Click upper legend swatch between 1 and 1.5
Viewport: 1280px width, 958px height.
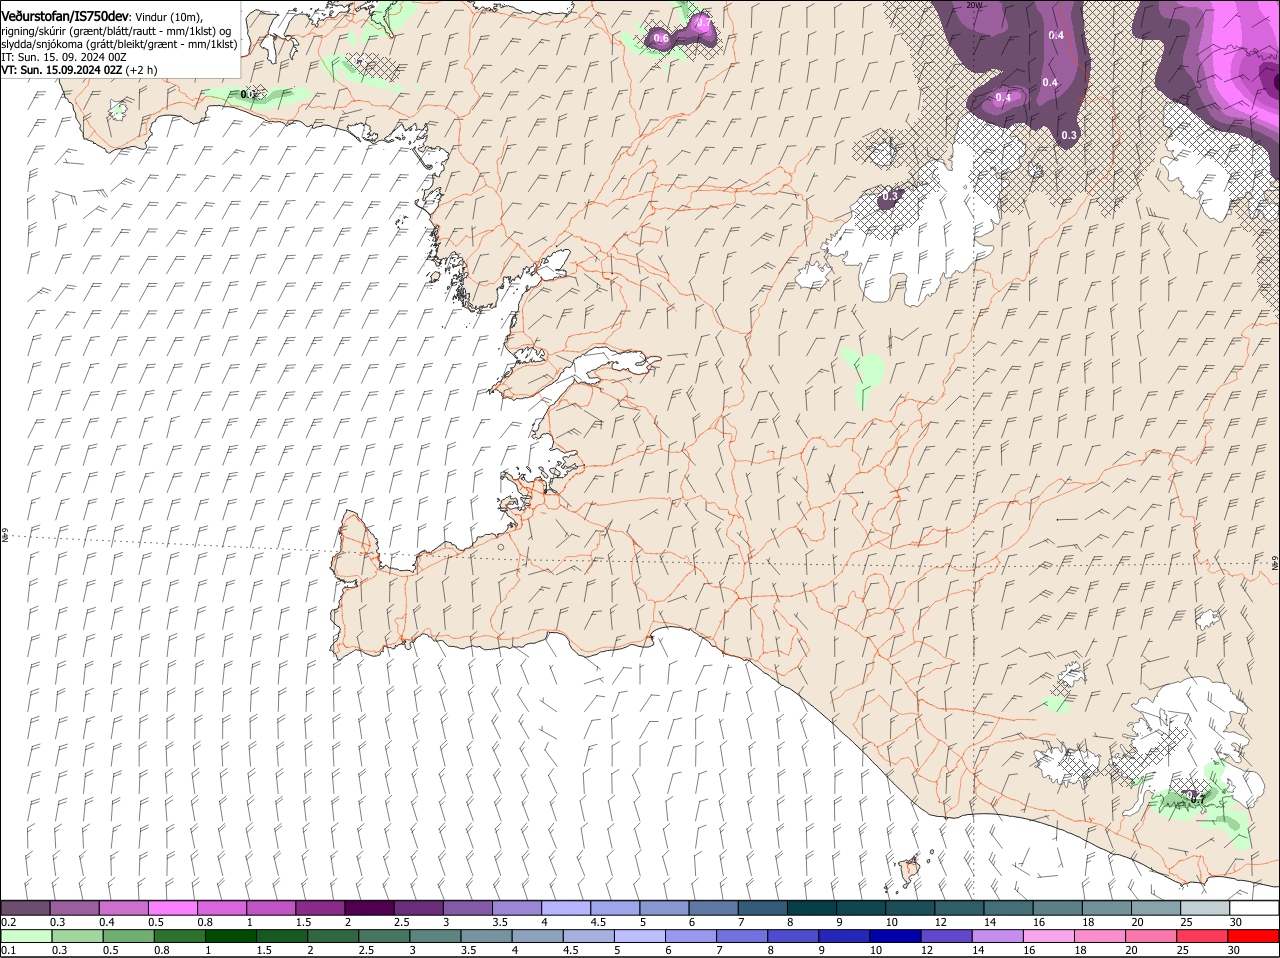pos(271,908)
